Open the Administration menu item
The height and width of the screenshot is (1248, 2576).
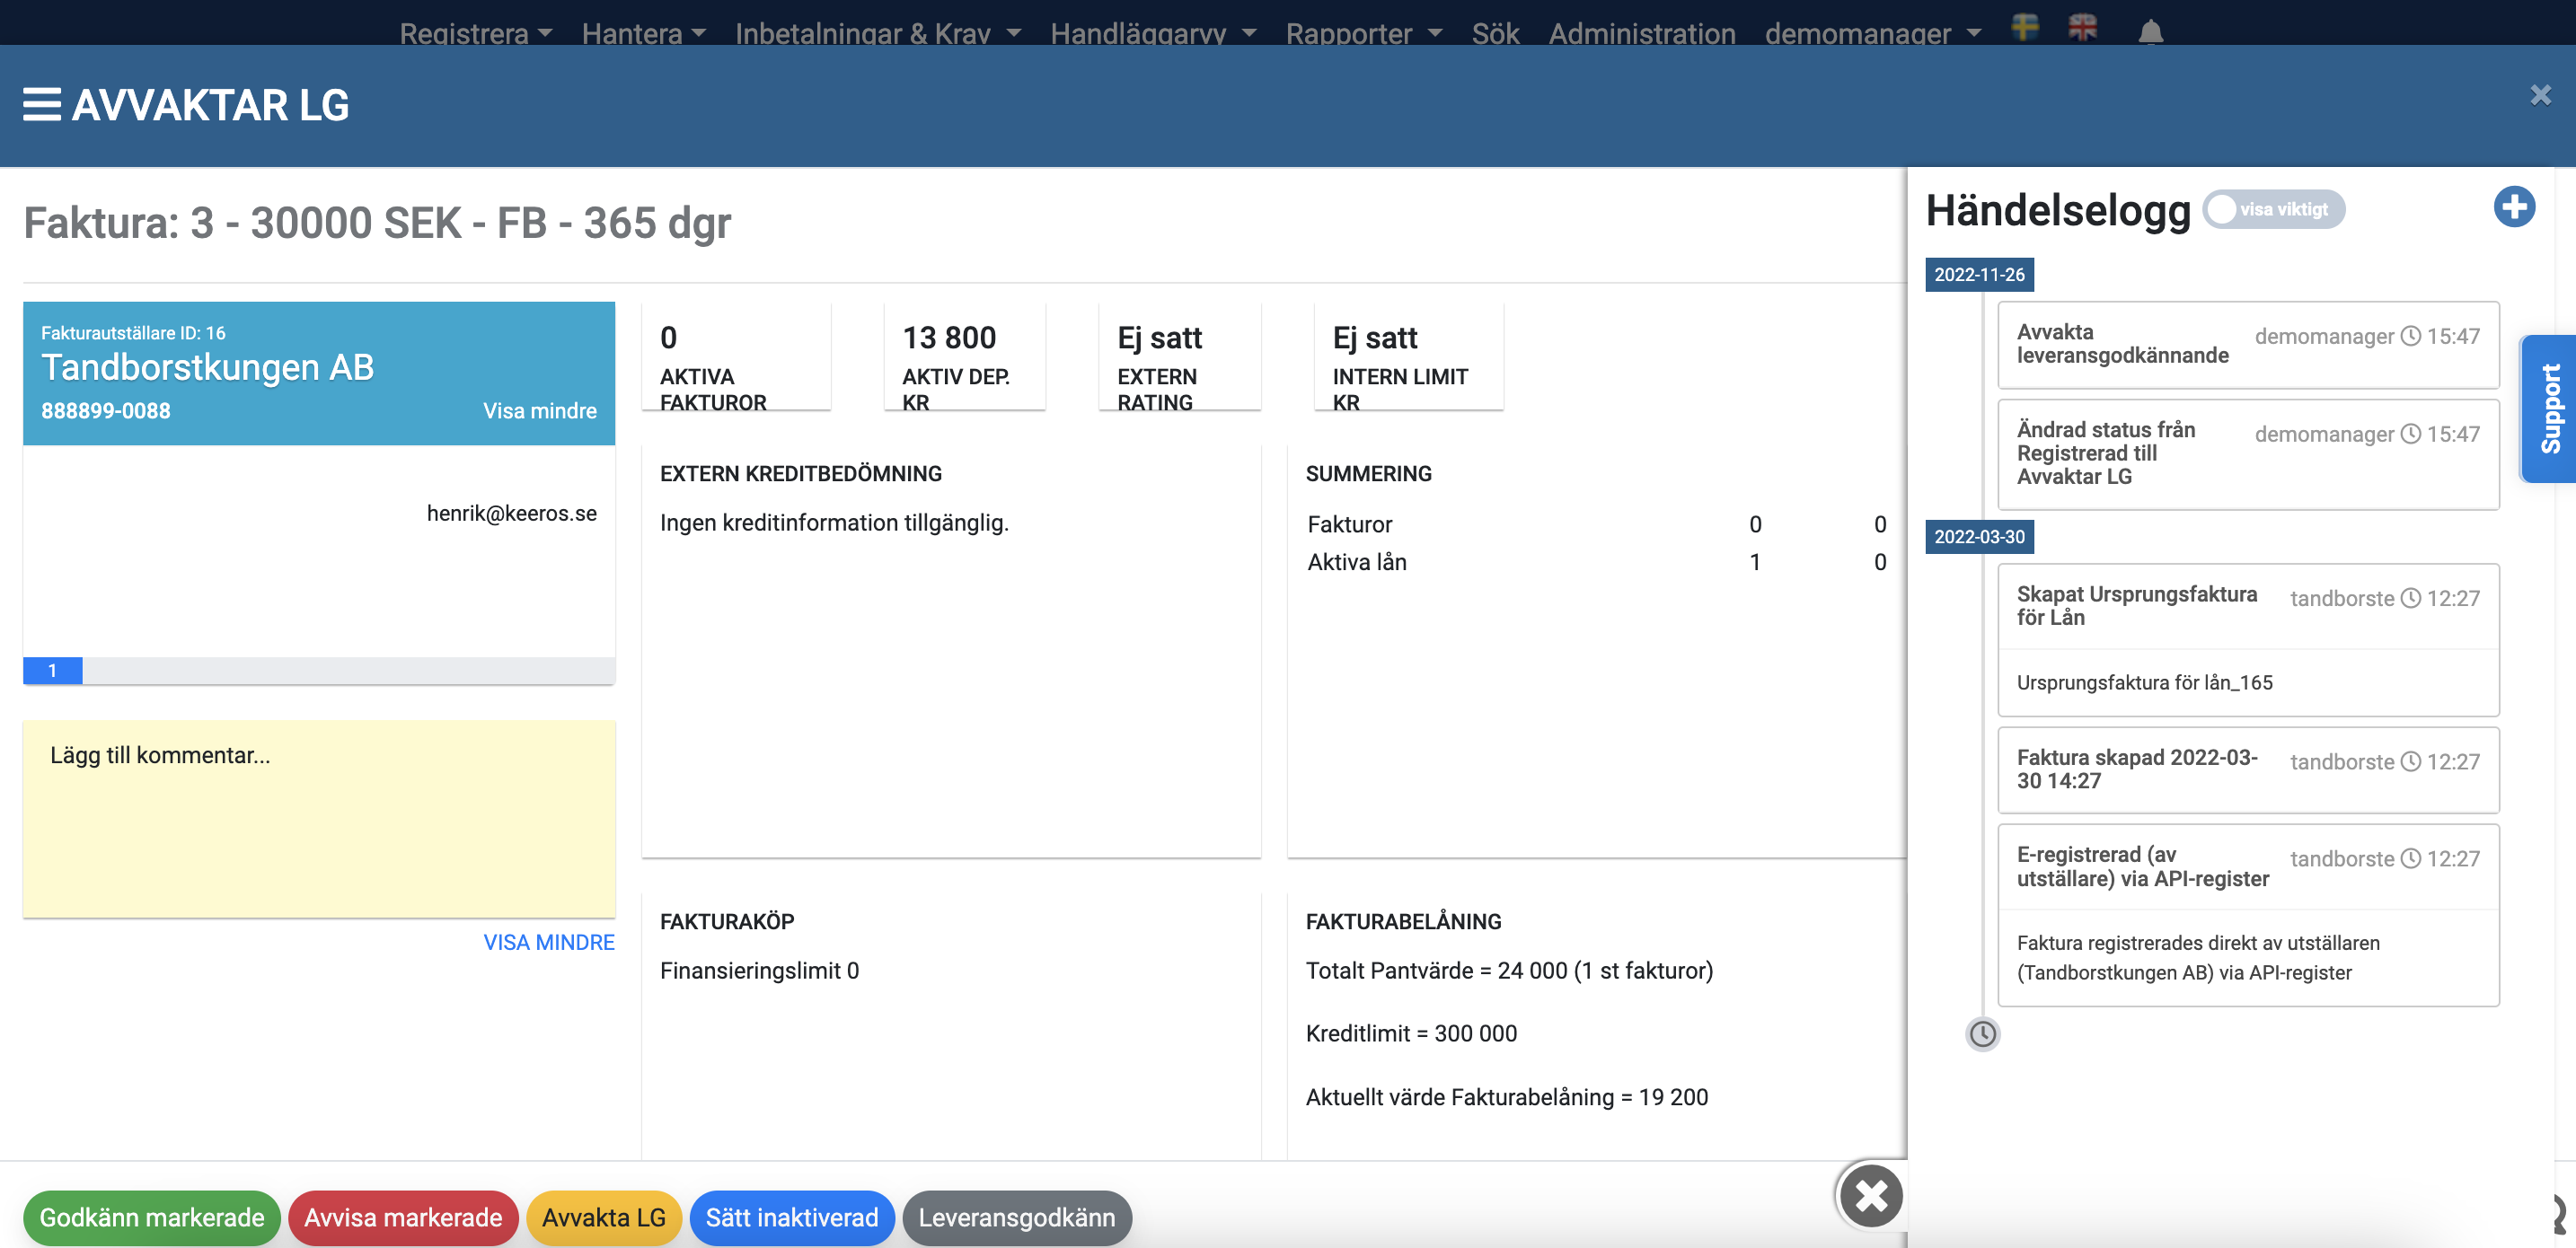click(1642, 33)
